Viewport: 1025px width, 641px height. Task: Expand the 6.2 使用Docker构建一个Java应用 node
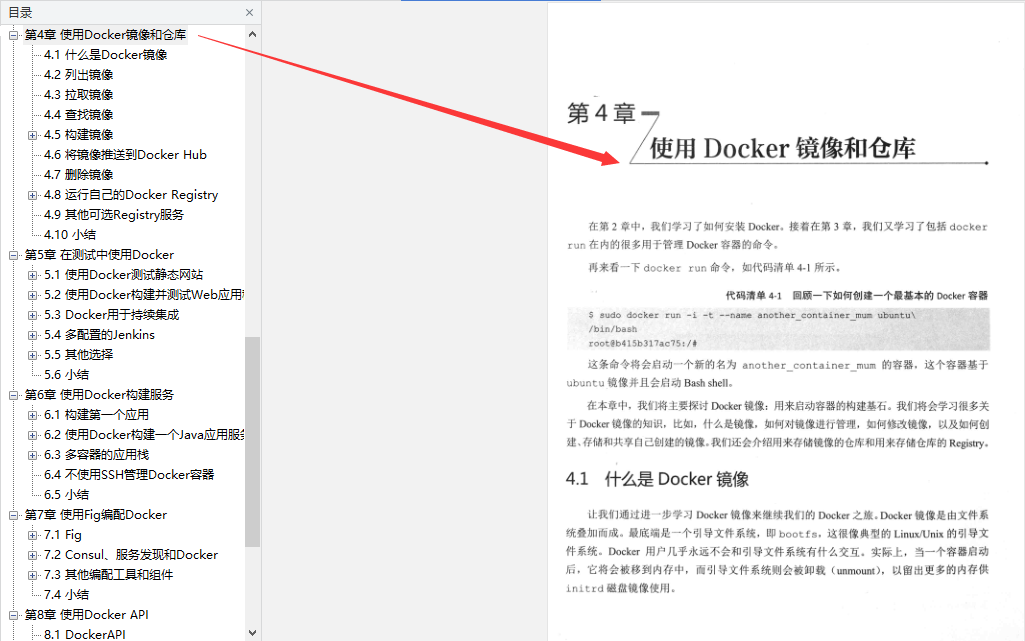click(x=33, y=435)
